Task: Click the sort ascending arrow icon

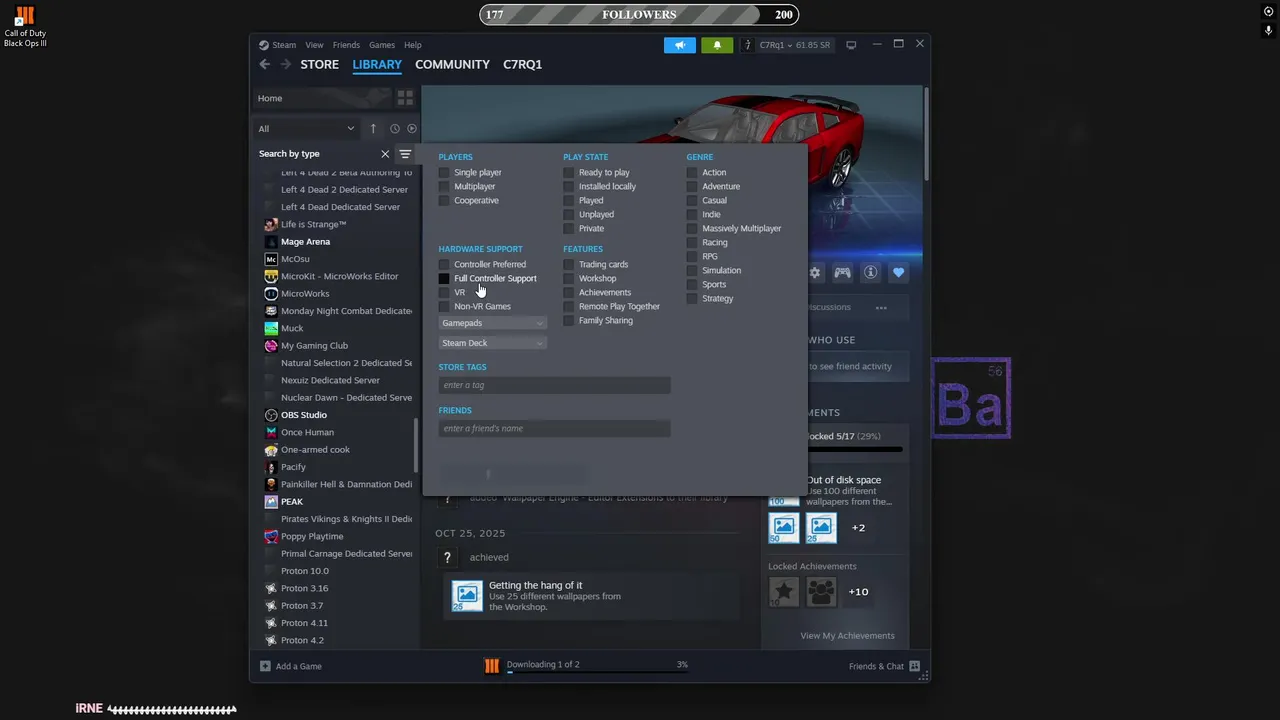Action: click(x=373, y=128)
